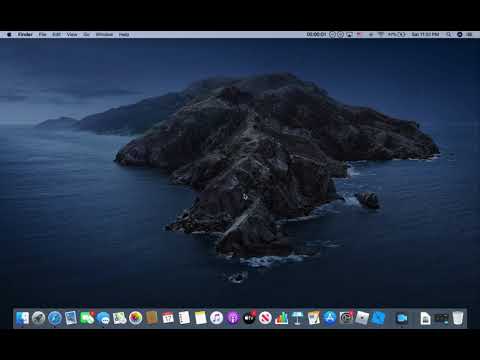This screenshot has width=480, height=360.
Task: Click the 00:00:01 recording timer
Action: pos(316,34)
